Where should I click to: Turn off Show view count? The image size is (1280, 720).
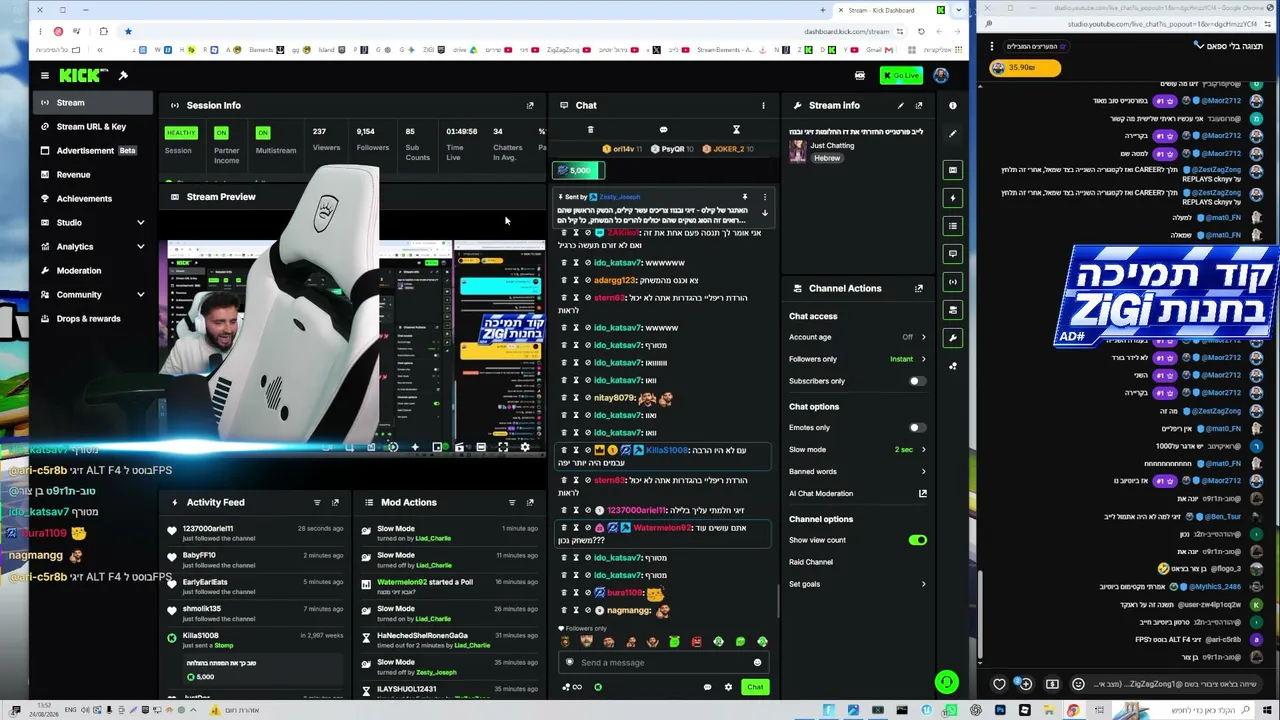(x=918, y=540)
